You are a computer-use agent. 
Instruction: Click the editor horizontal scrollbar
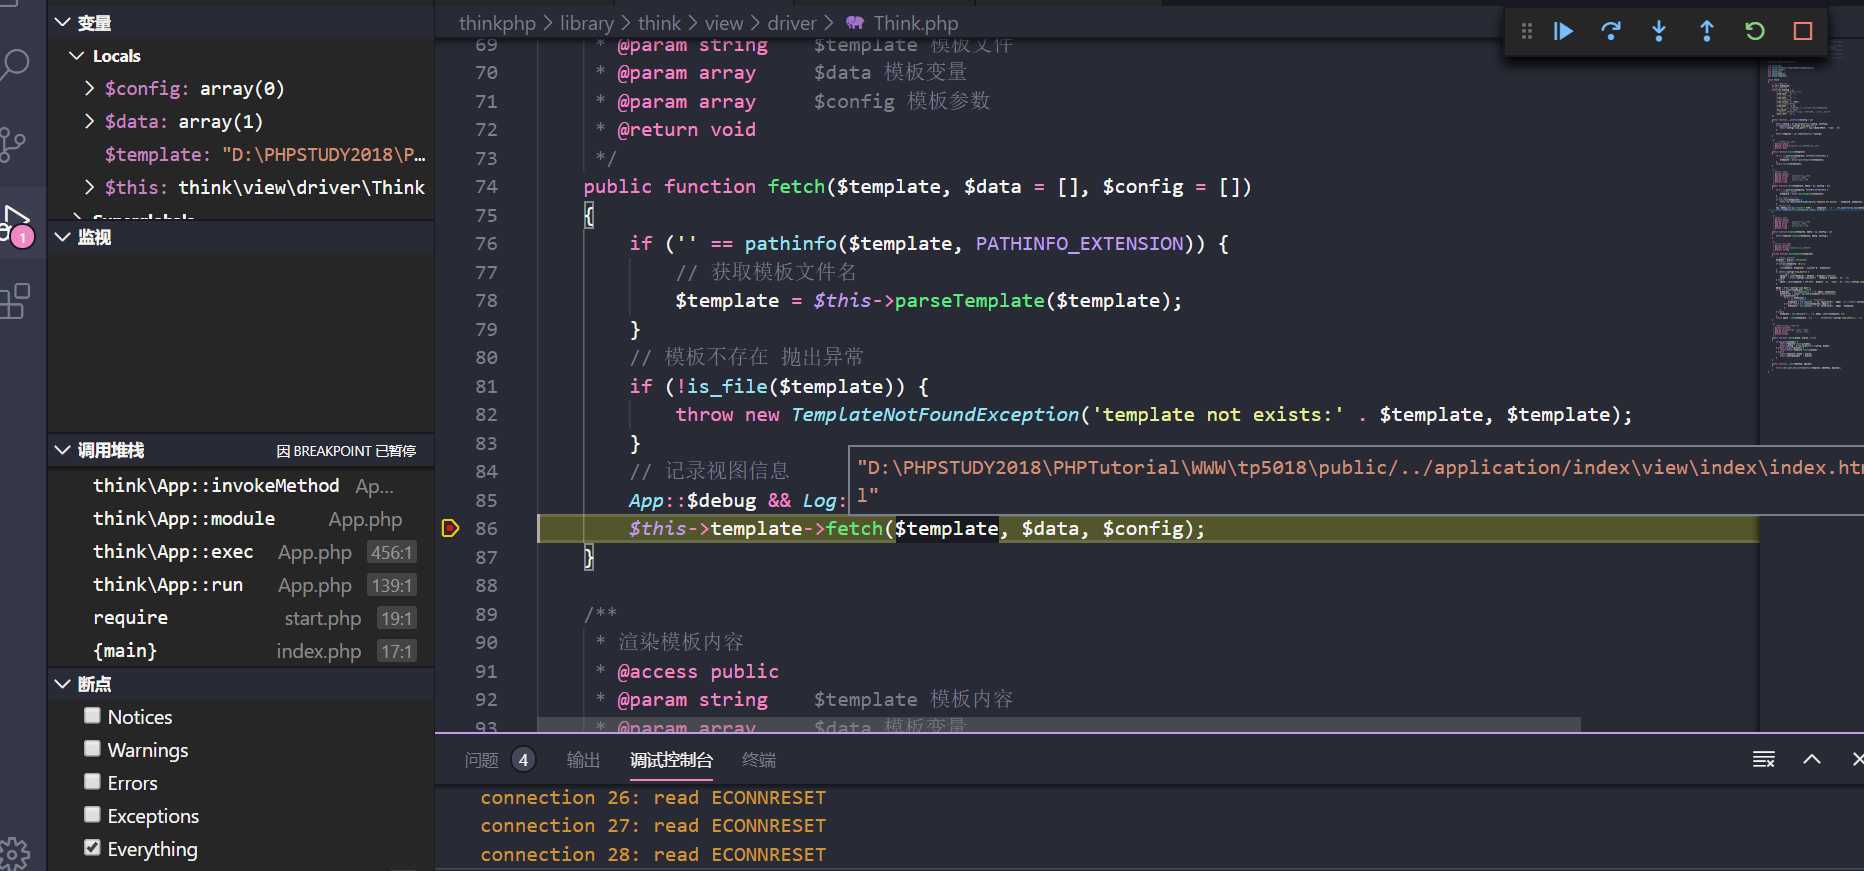pos(1059,724)
